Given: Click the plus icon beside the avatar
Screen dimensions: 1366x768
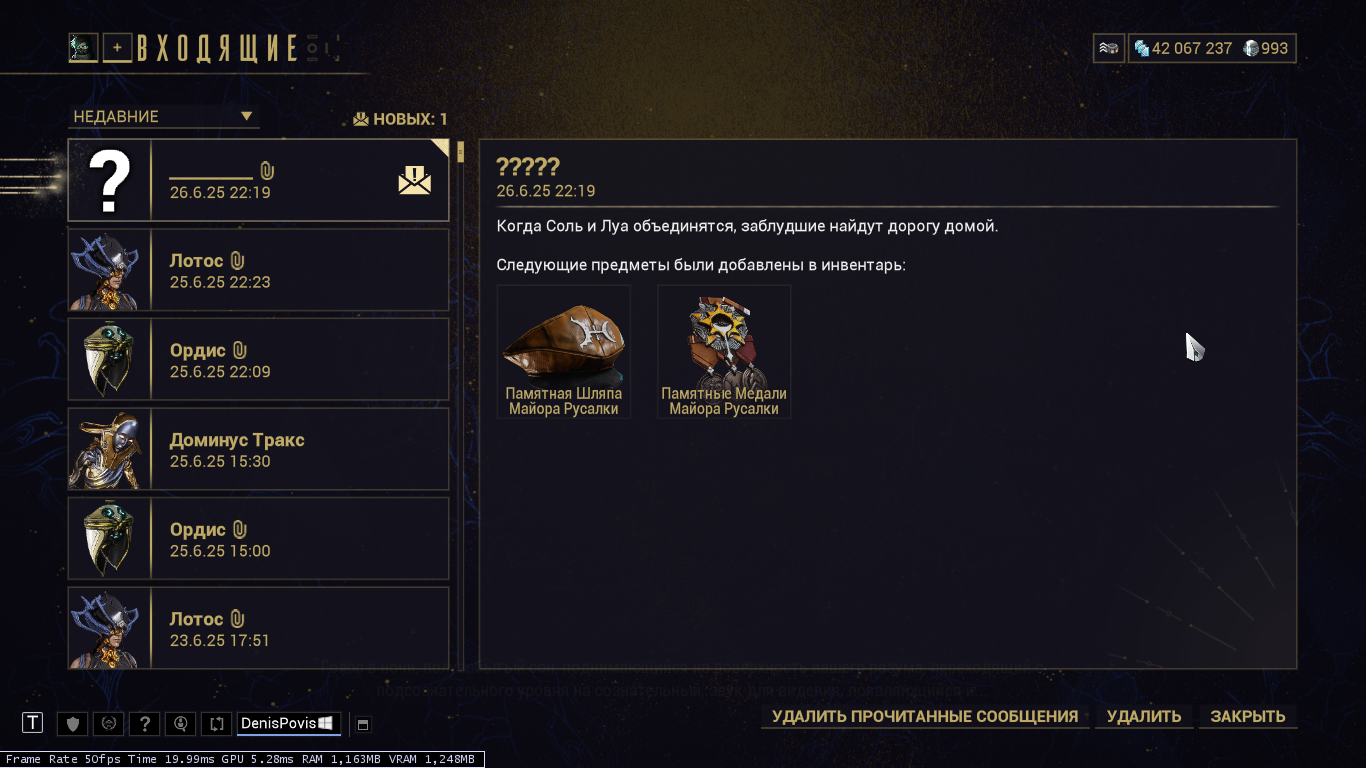Looking at the screenshot, I should pos(117,48).
